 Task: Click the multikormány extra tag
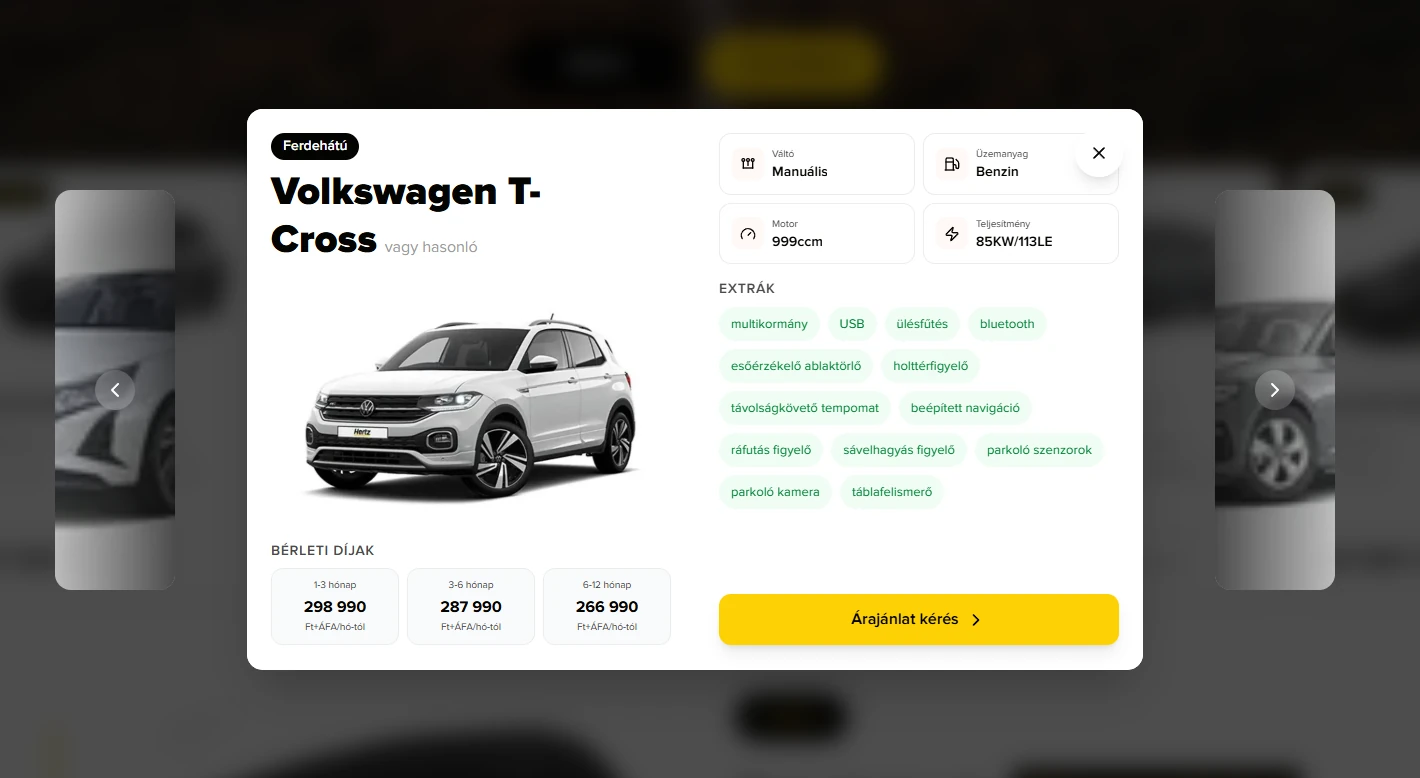769,324
